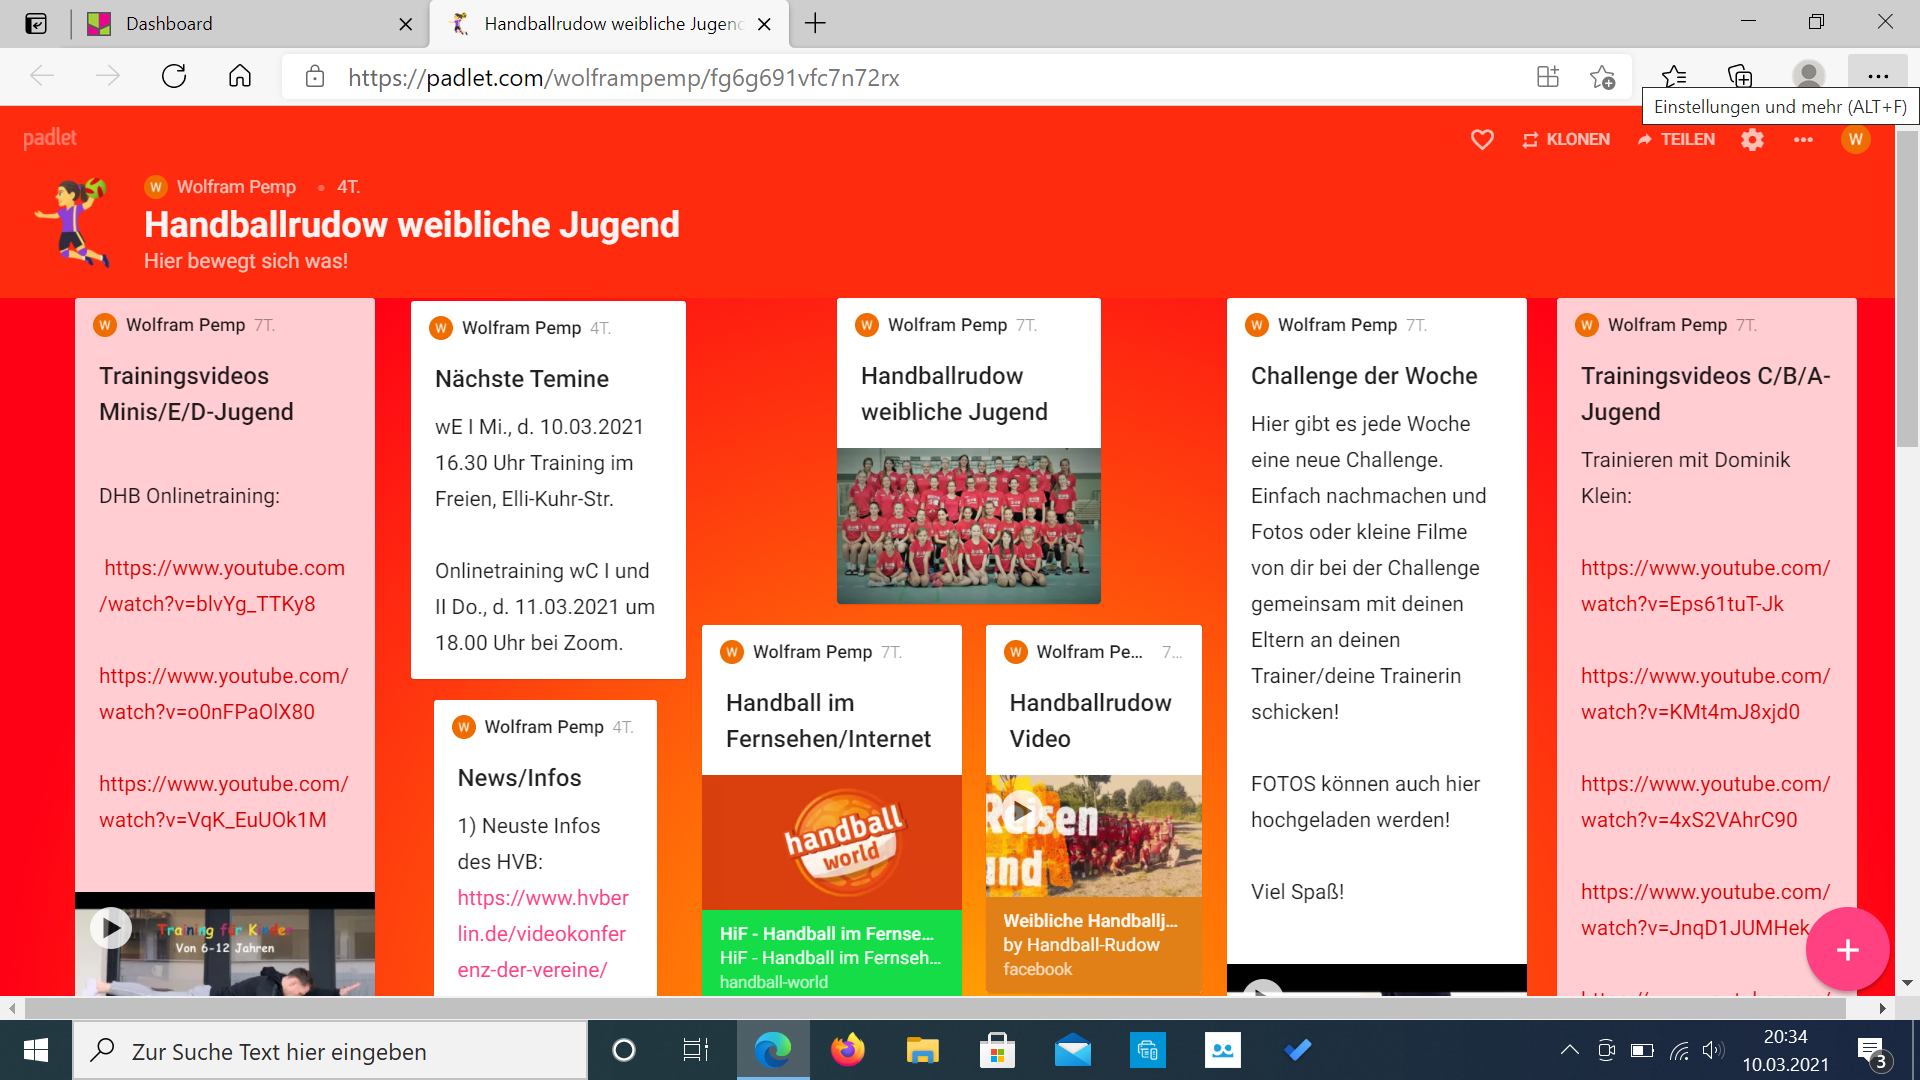
Task: Click the browser refresh icon
Action: (174, 77)
